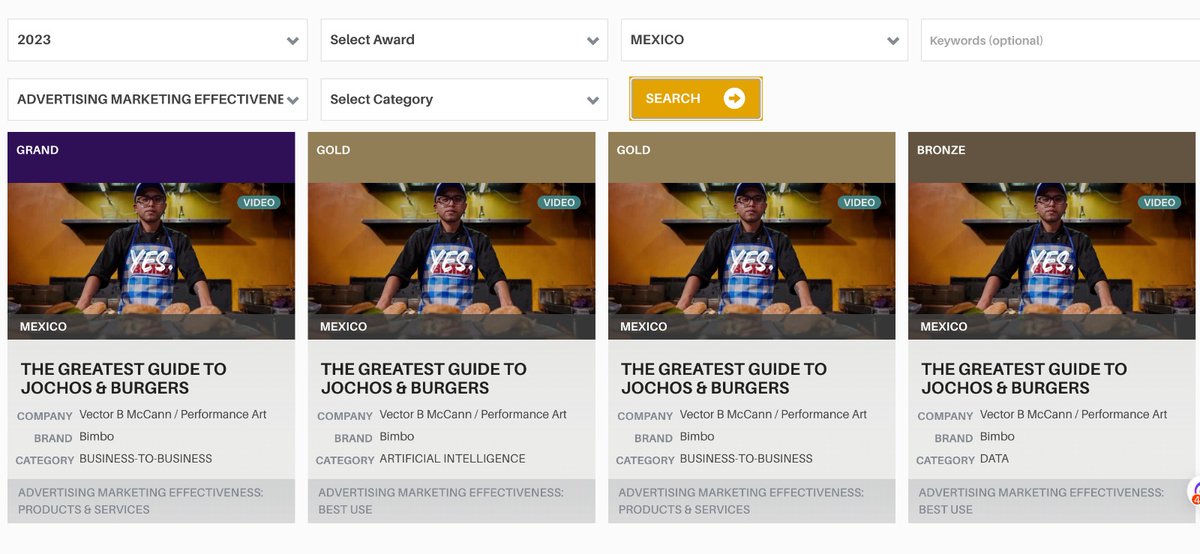Click the SEARCH button
The width and height of the screenshot is (1200, 554).
696,98
